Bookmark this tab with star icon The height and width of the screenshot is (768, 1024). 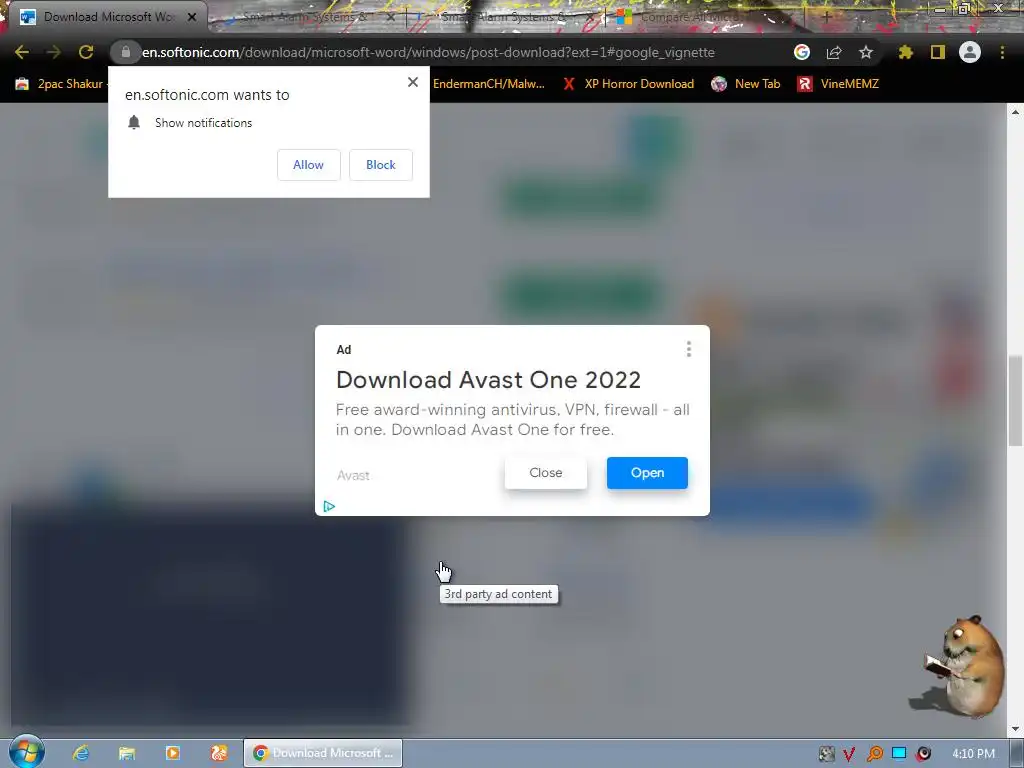tap(866, 52)
